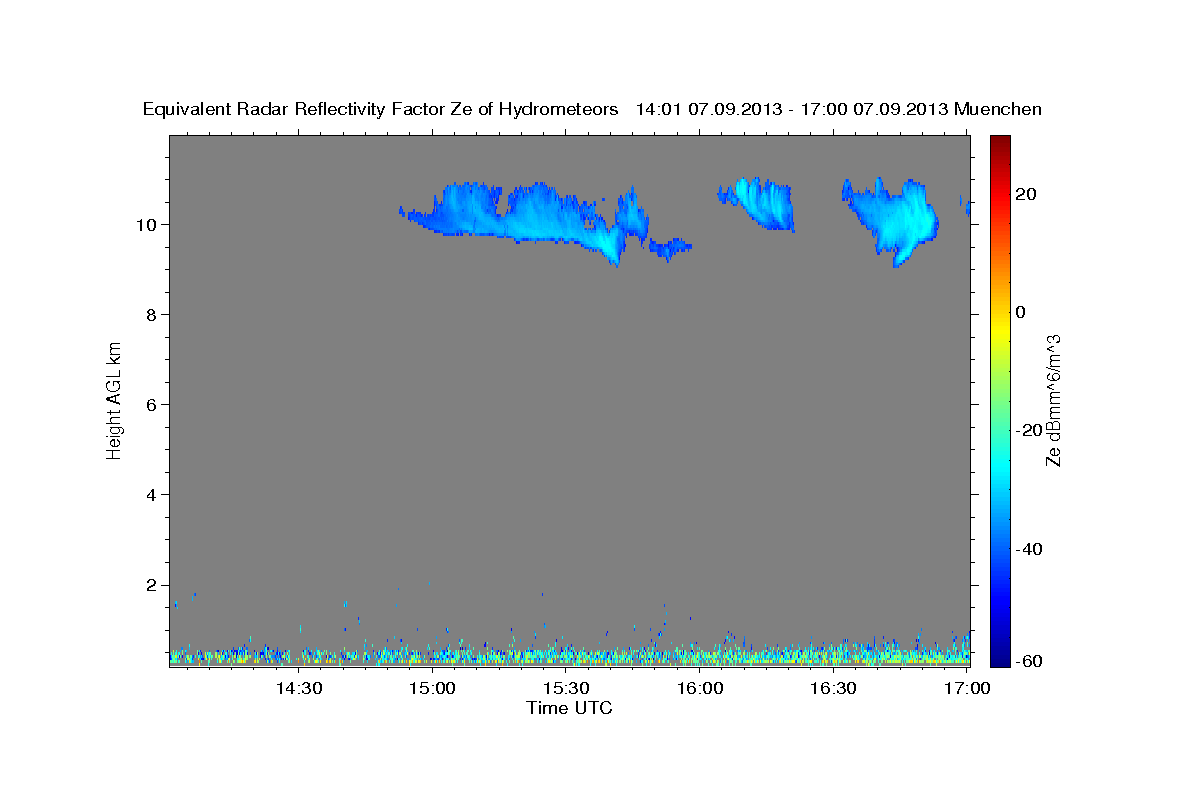Click the dark blue bottom of colorbar
1200x800 pixels.
pos(1001,658)
